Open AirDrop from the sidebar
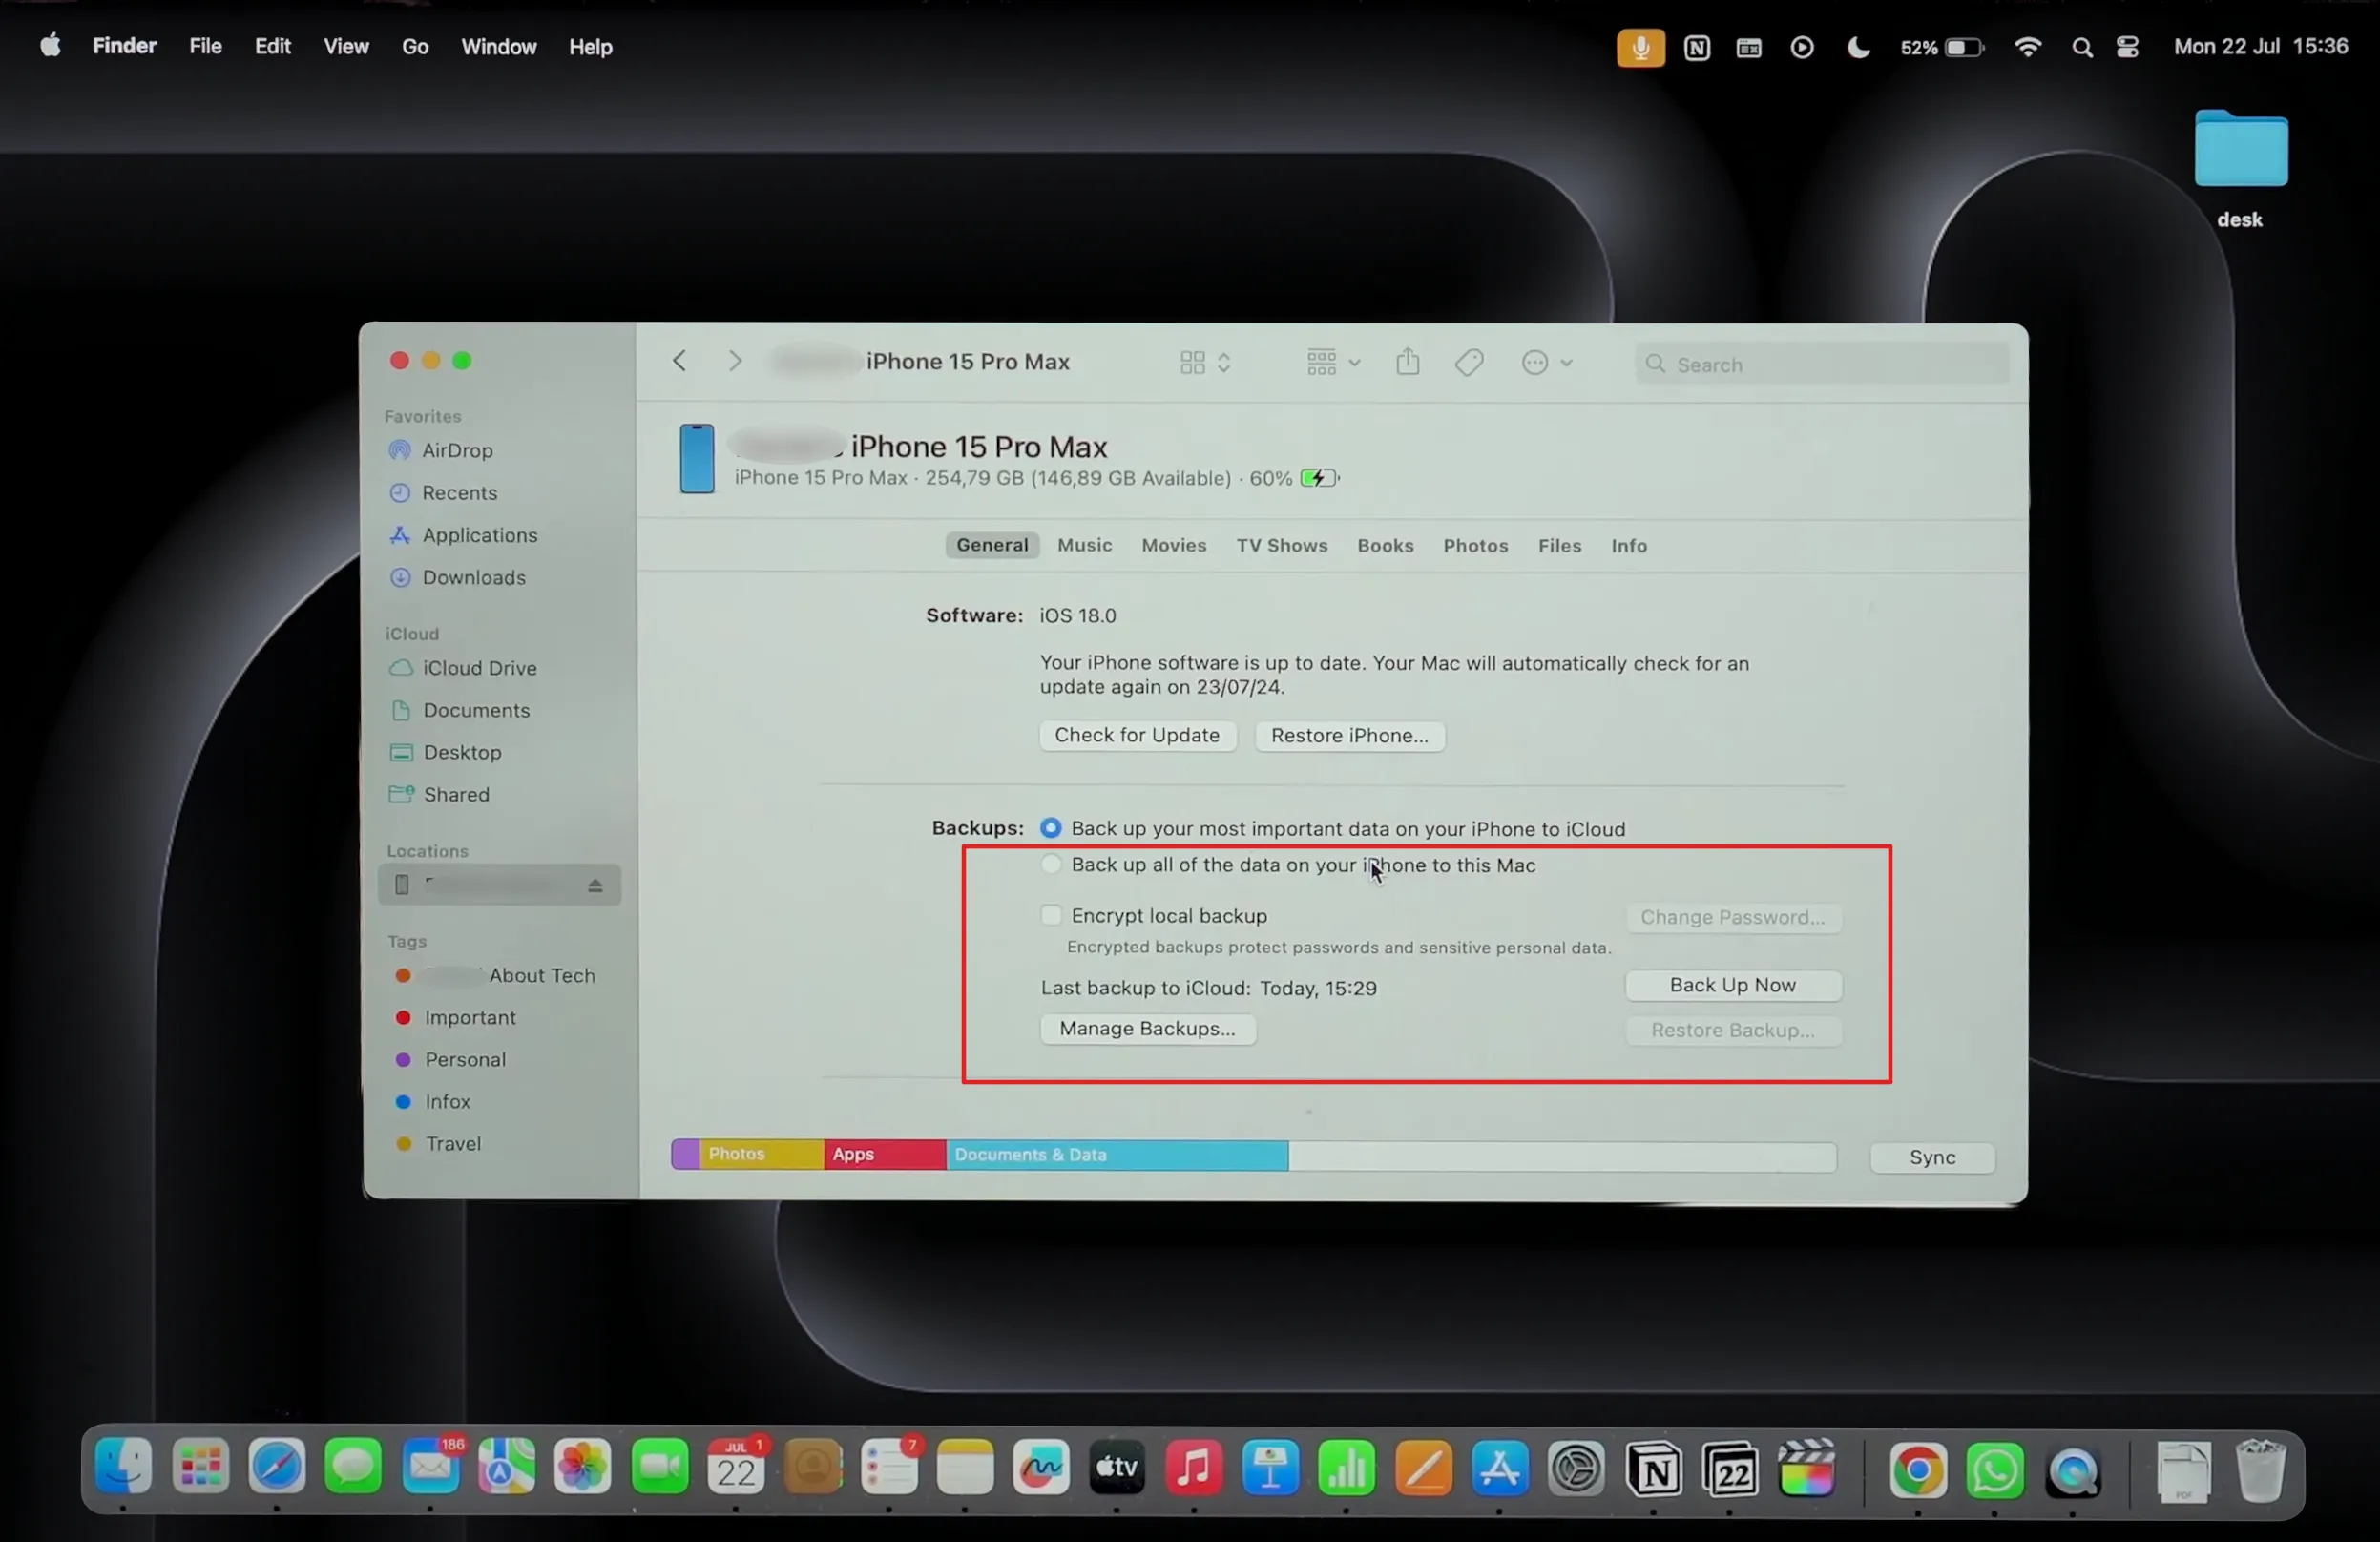This screenshot has height=1542, width=2380. pos(456,450)
